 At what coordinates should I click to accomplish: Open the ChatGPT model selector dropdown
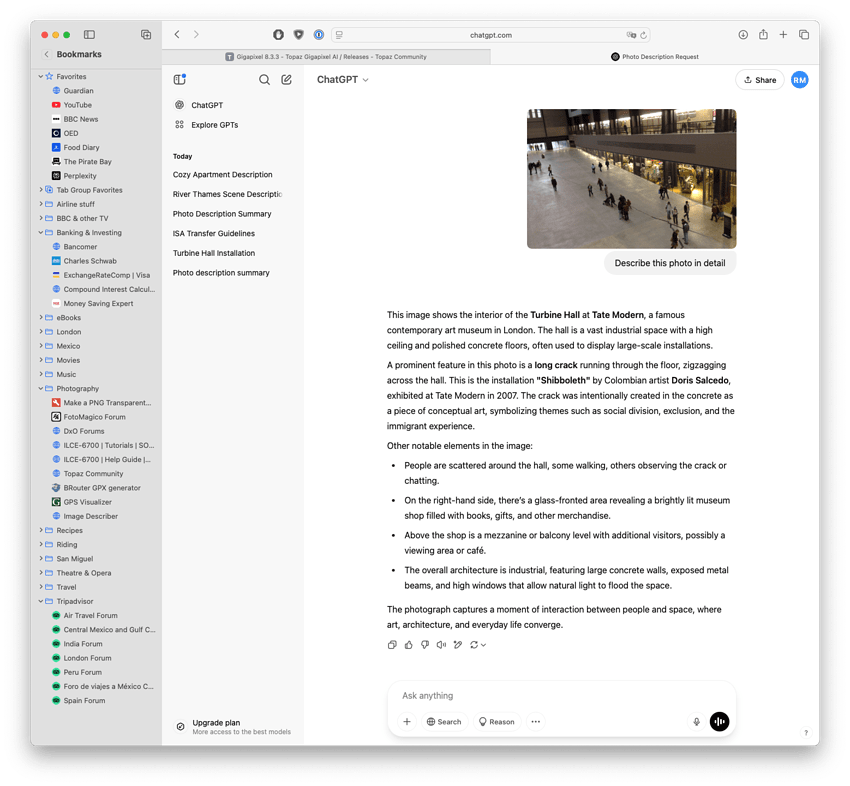click(x=343, y=80)
